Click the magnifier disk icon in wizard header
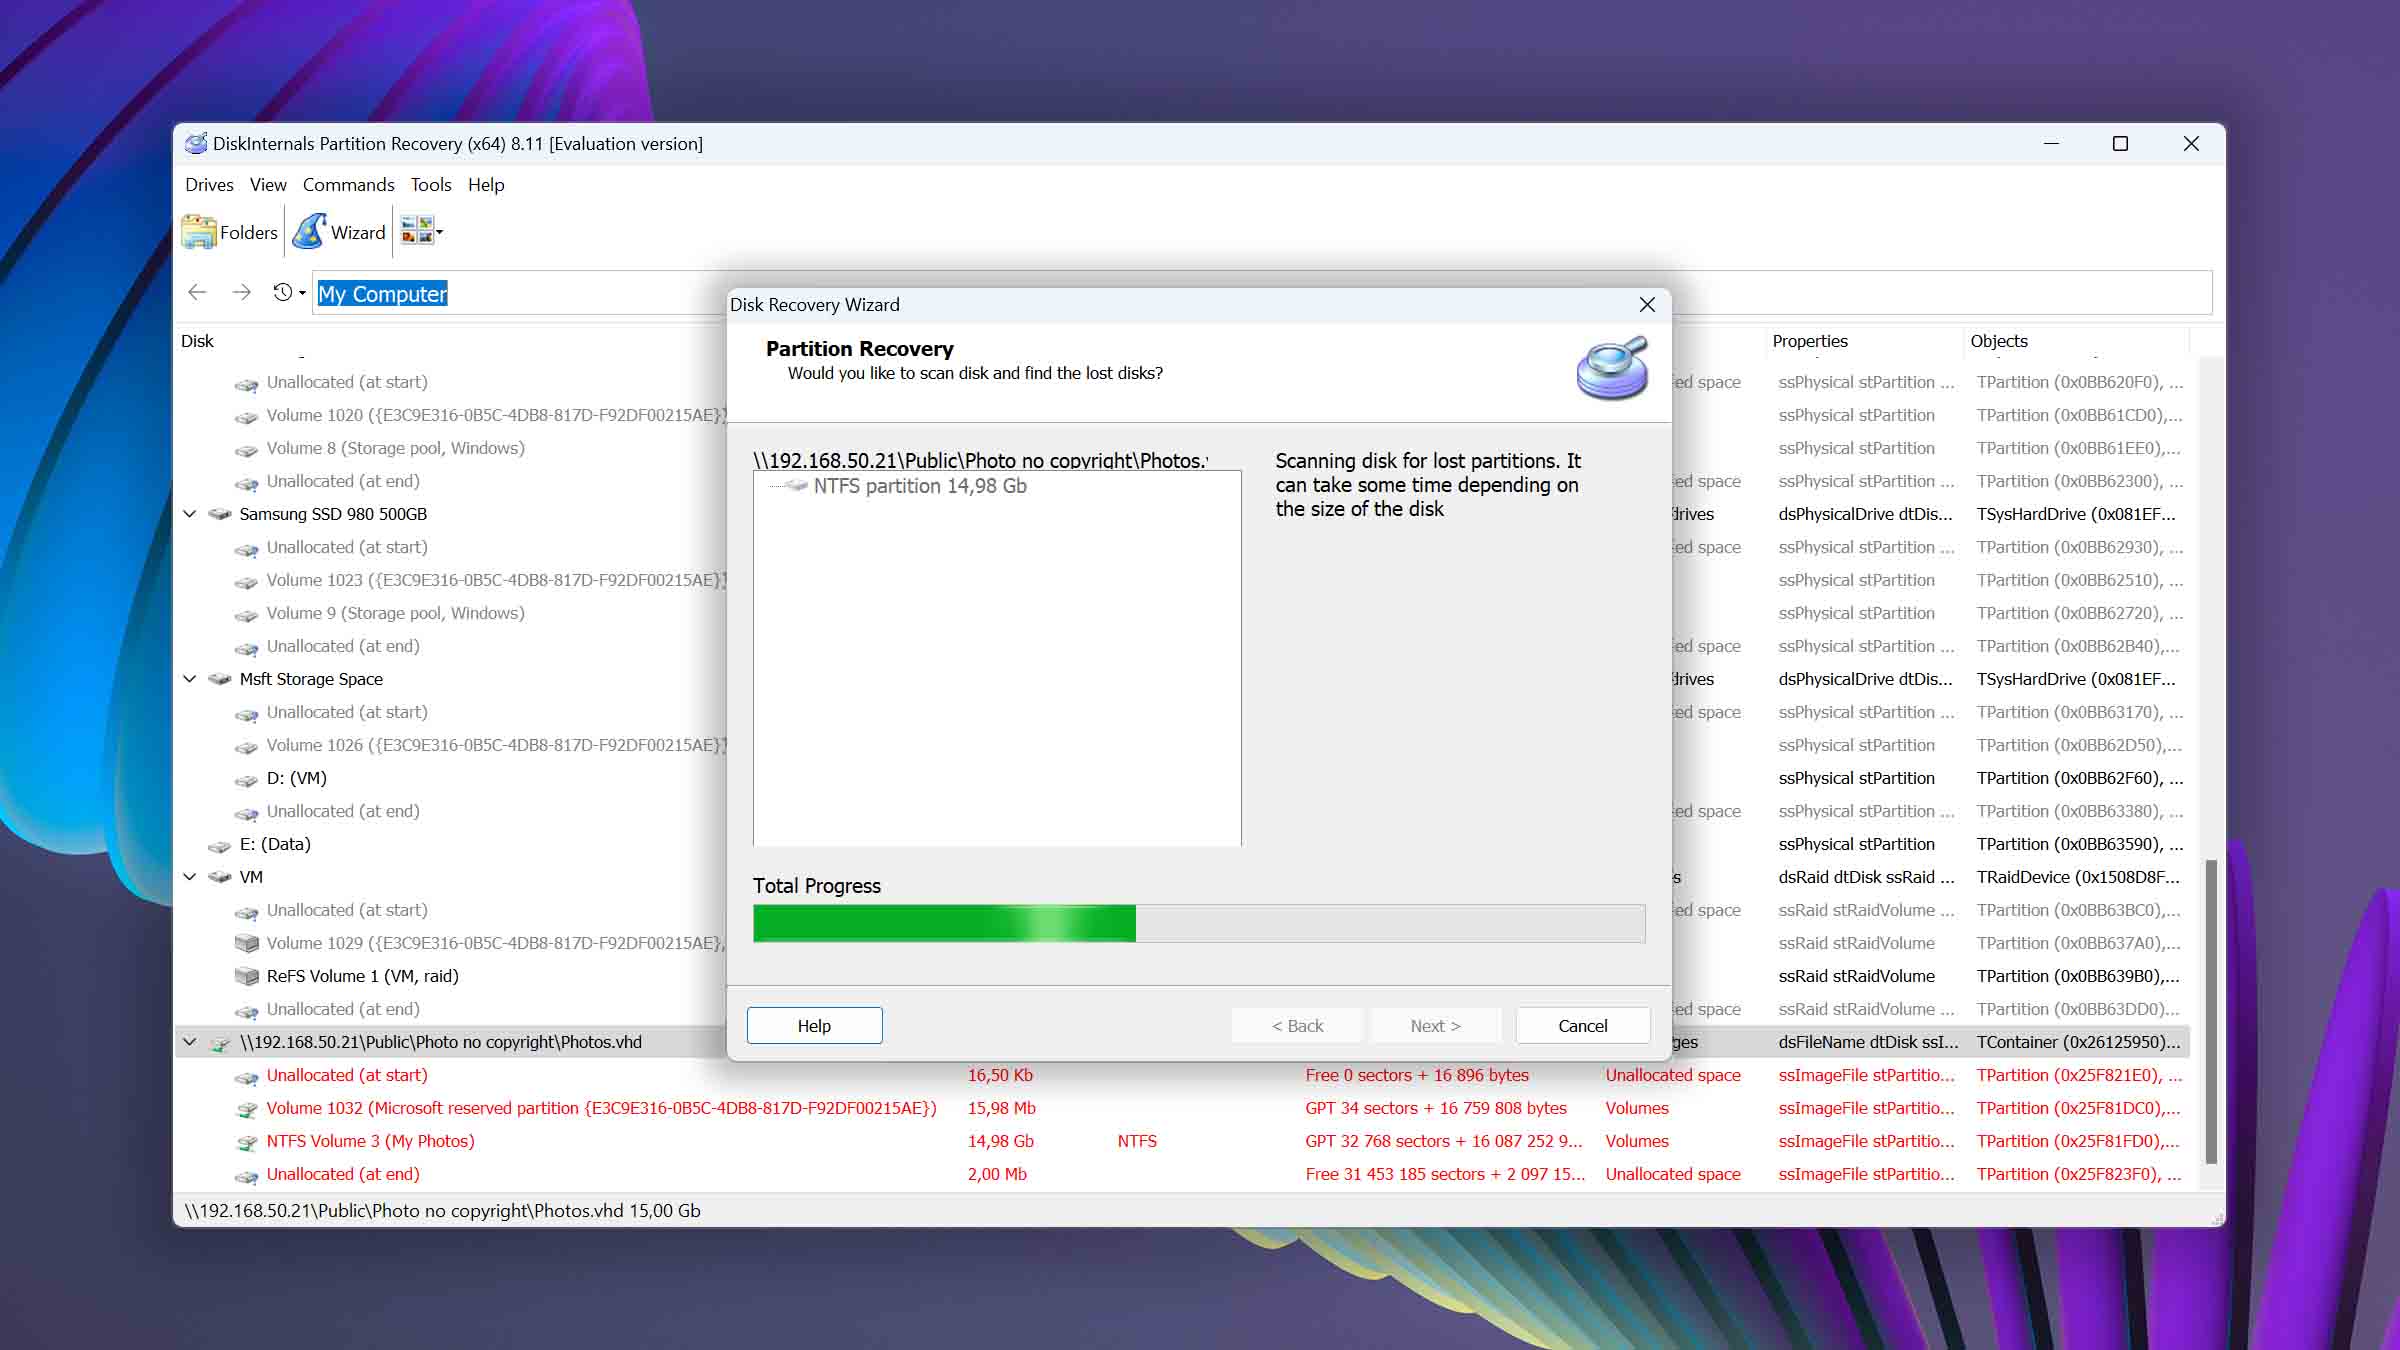Image resolution: width=2400 pixels, height=1350 pixels. pos(1612,368)
